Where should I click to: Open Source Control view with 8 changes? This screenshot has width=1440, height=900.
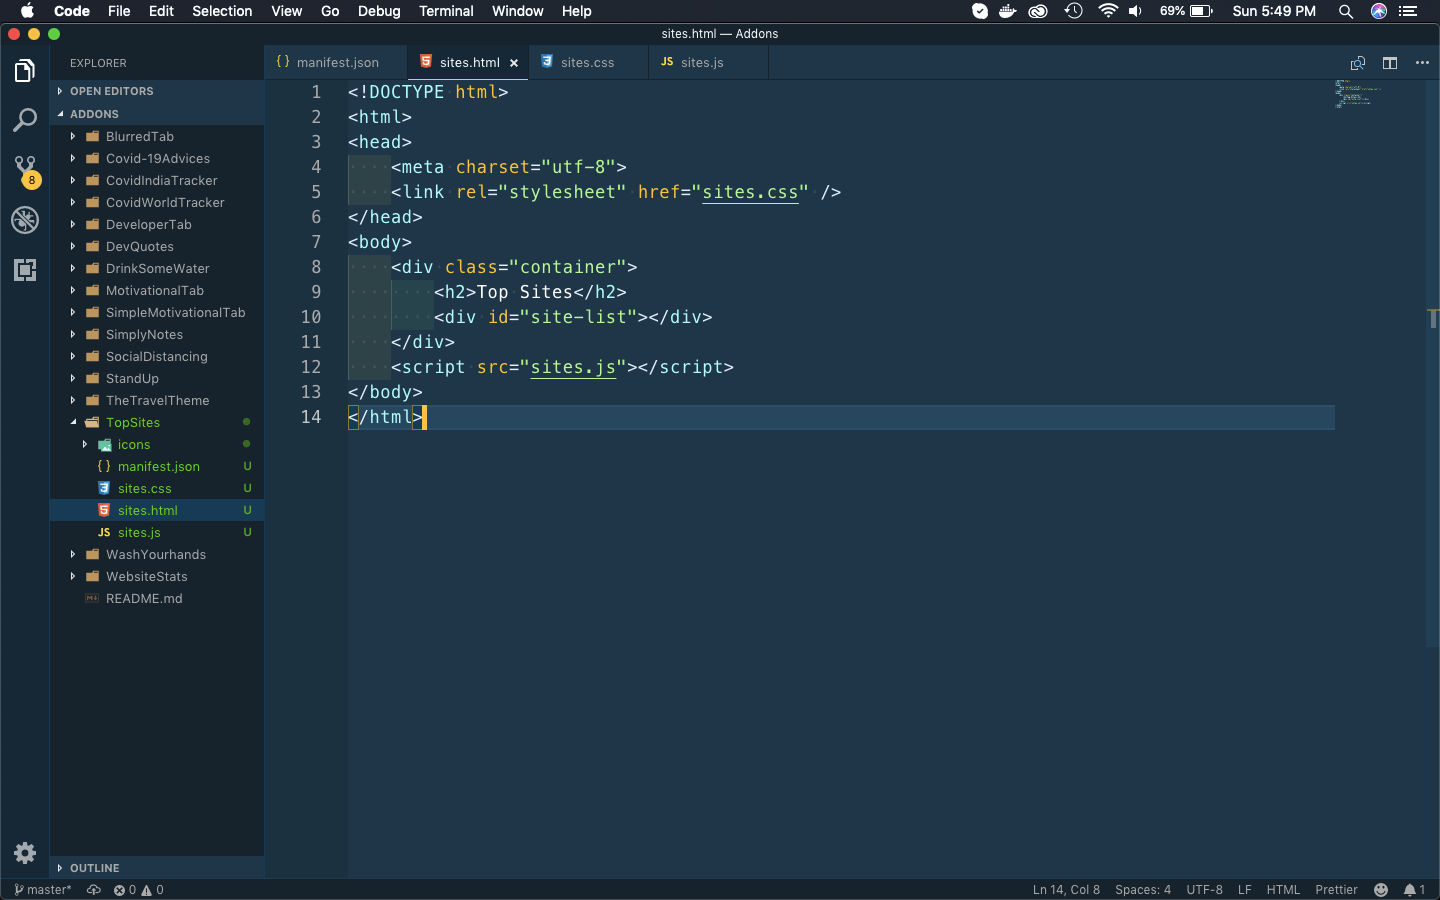click(25, 170)
